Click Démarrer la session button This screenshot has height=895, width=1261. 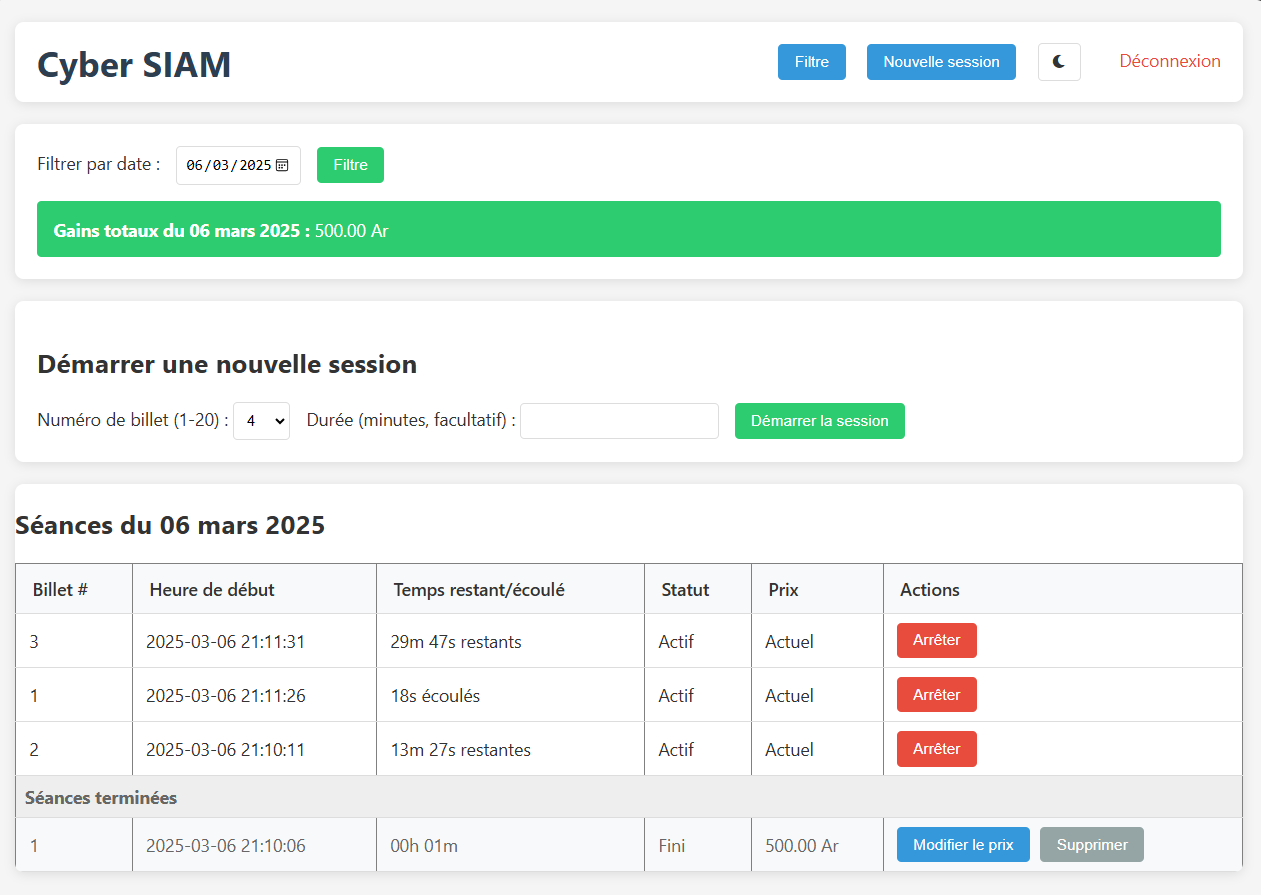pos(819,421)
